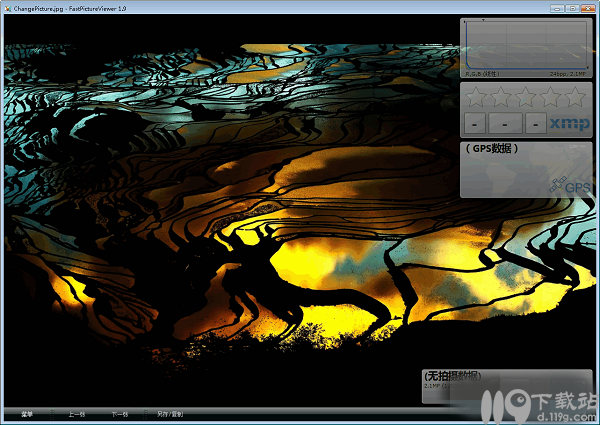
Task: Click the ( GPS数据 ) heading
Action: [x=492, y=149]
